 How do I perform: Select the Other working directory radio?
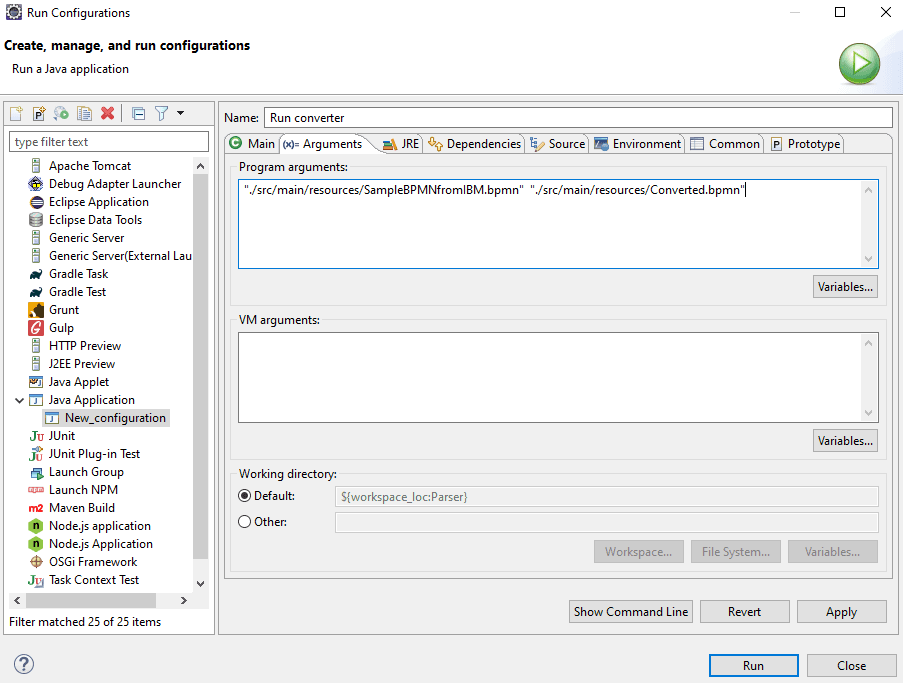pyautogui.click(x=245, y=522)
